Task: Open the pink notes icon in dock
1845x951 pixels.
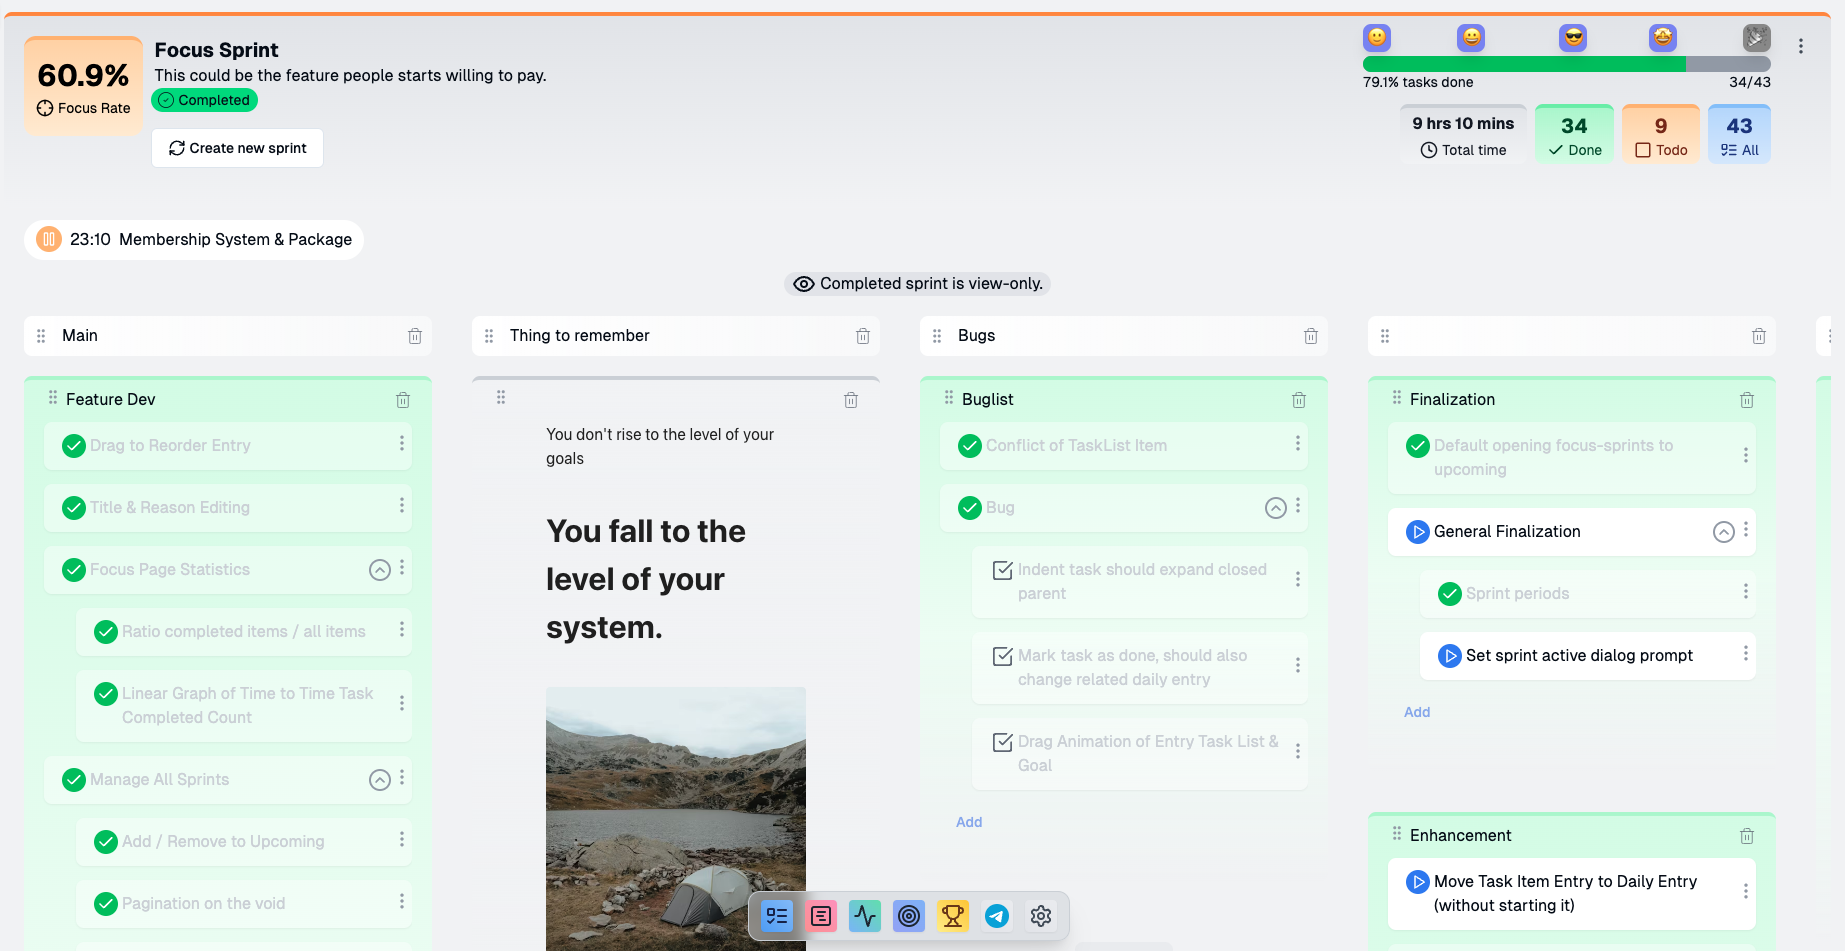Action: tap(821, 916)
